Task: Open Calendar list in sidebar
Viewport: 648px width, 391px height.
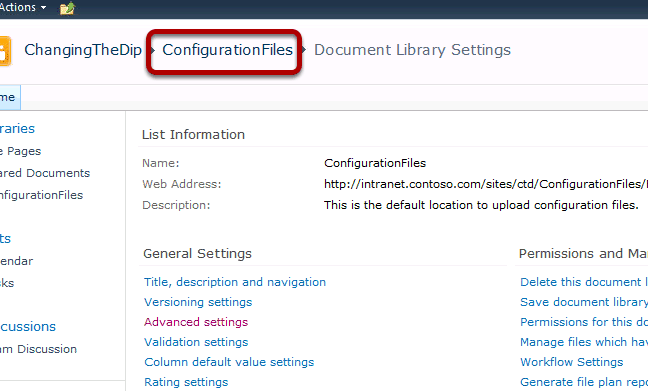Action: click(17, 261)
